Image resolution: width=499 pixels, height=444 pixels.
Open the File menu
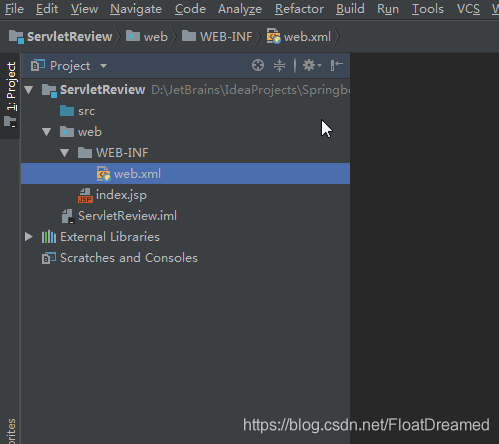[14, 9]
